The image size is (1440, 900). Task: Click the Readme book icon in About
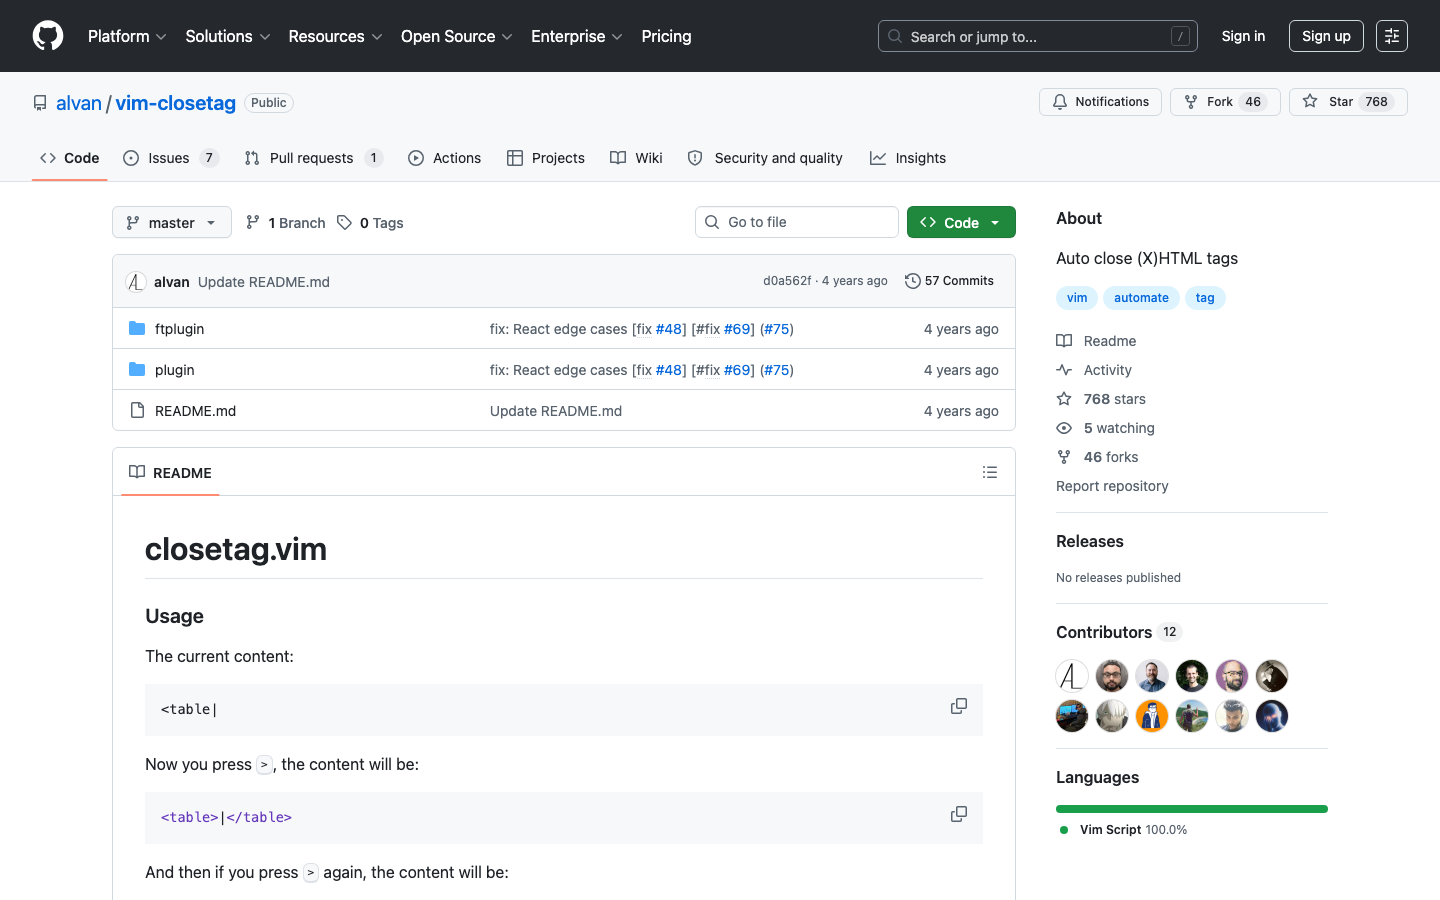(x=1064, y=341)
